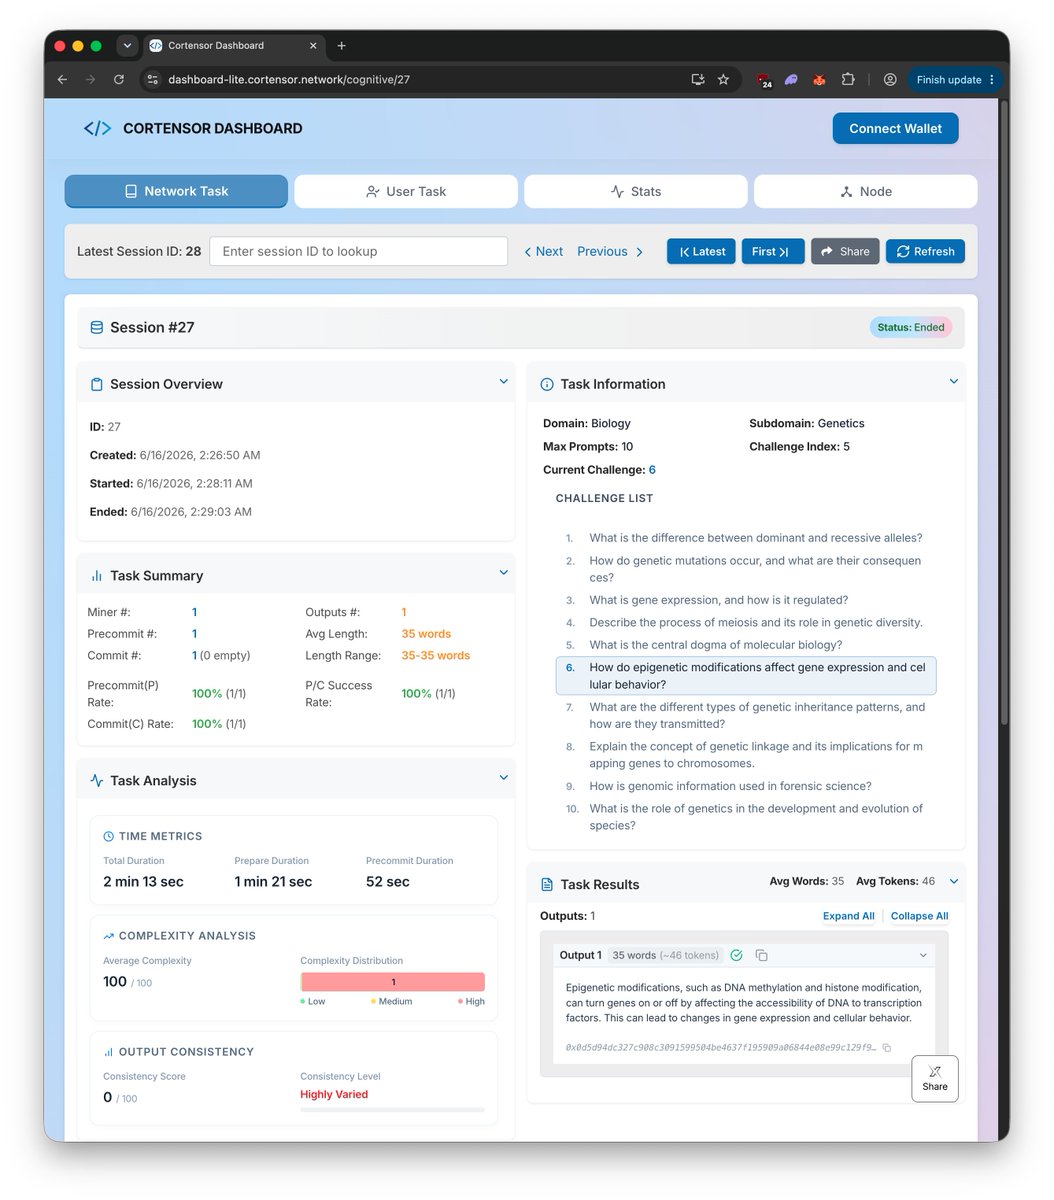Jump to the First session button
The width and height of the screenshot is (1054, 1200).
coord(773,252)
